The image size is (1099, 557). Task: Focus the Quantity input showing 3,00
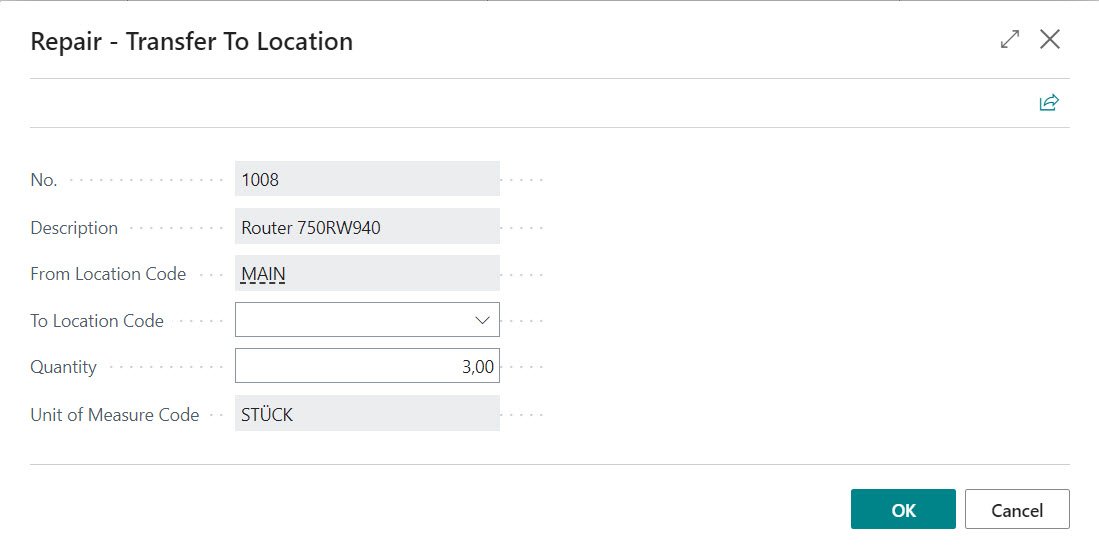click(x=367, y=366)
